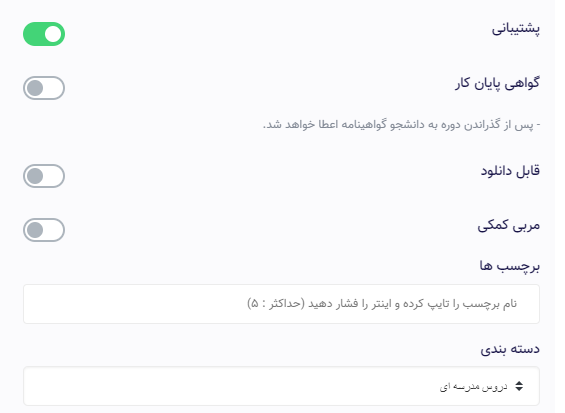Enable the مربی کمکی assistant instructor toggle
This screenshot has width=565, height=413.
(44, 230)
